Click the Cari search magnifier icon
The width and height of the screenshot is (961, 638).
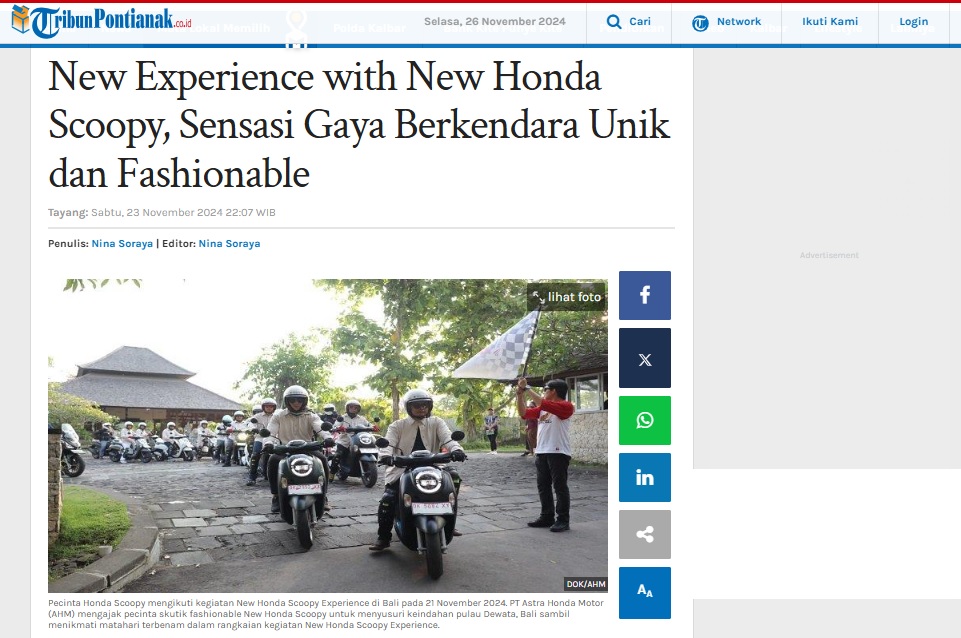(x=613, y=23)
